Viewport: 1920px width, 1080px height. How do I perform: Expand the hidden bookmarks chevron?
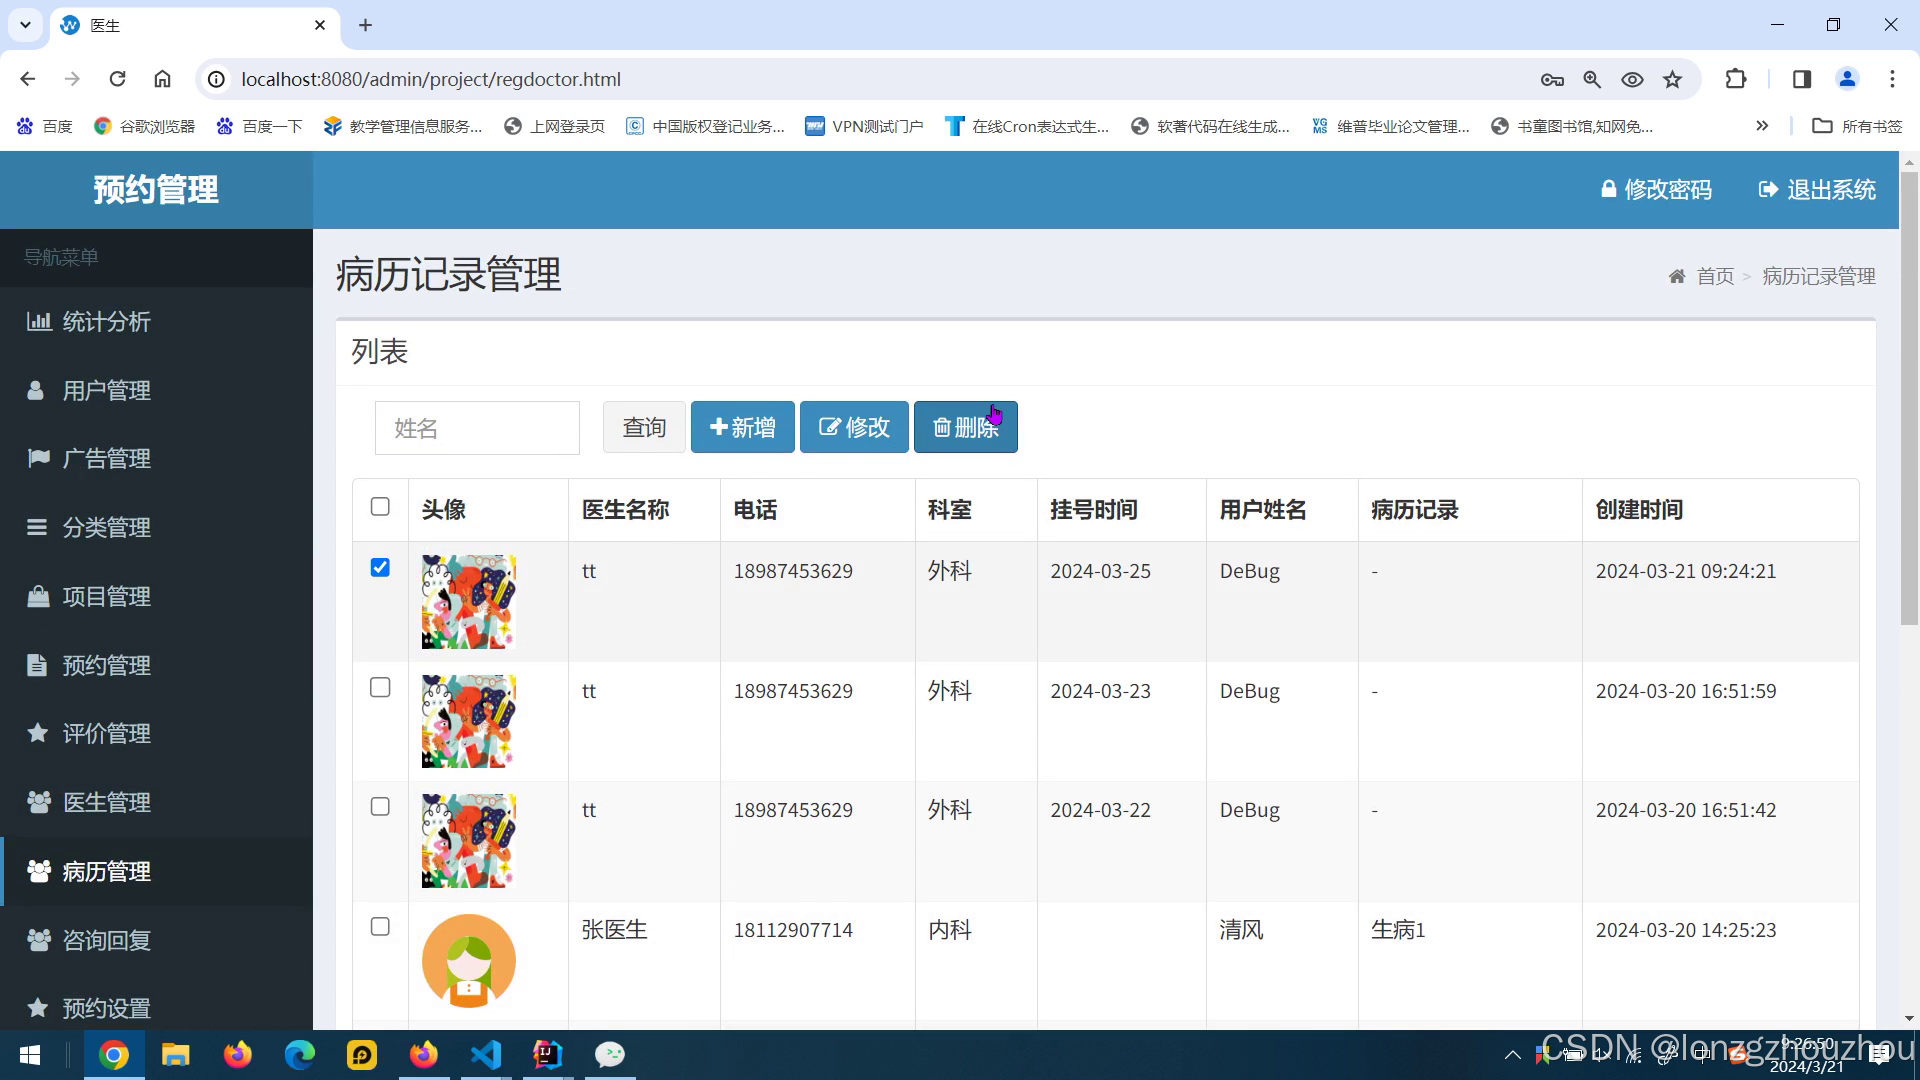pyautogui.click(x=1762, y=126)
